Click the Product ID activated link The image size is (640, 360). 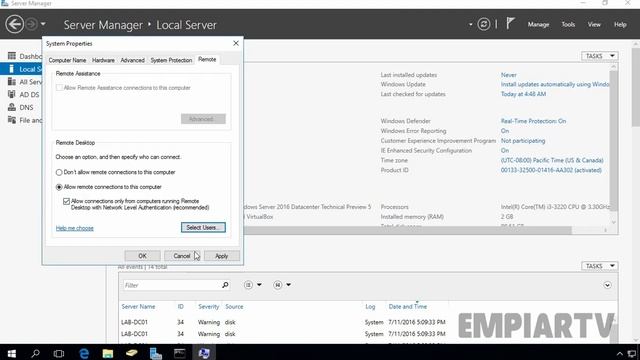551,170
